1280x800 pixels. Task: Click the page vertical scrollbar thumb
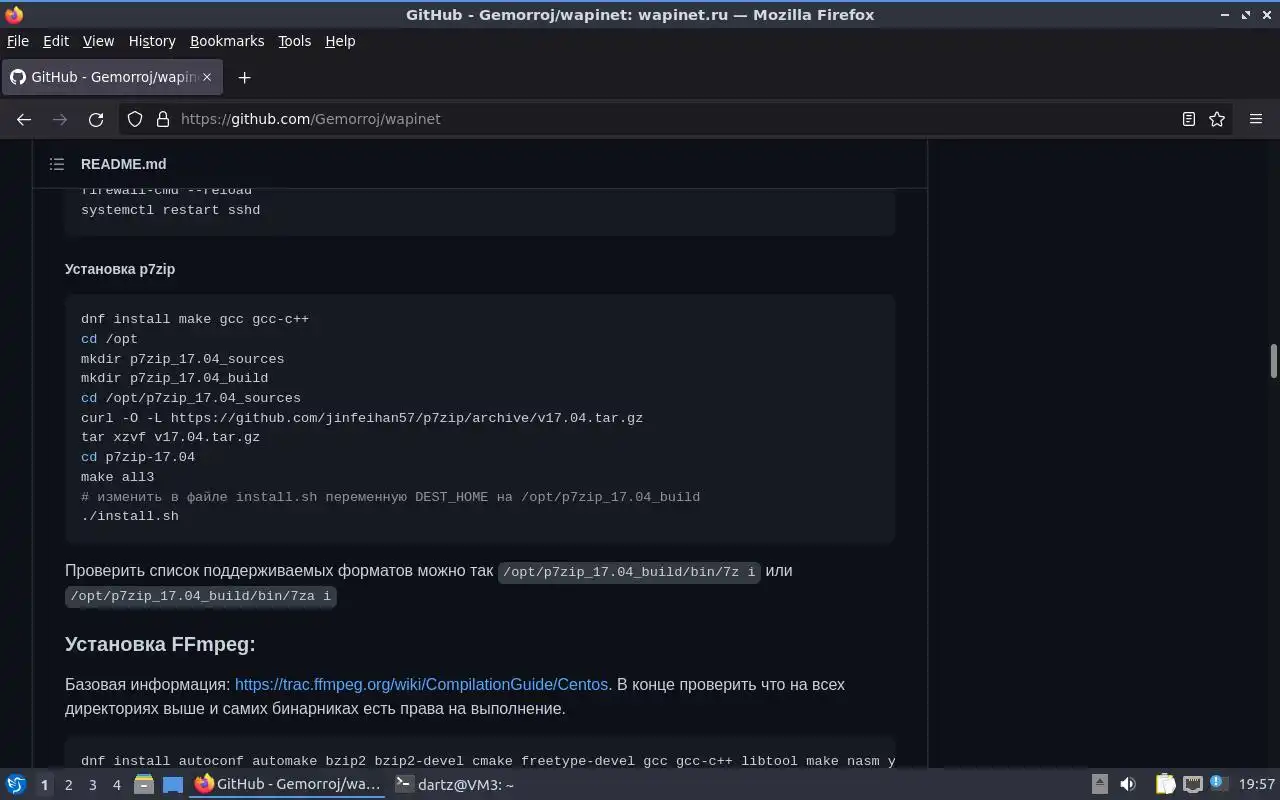pos(1273,361)
